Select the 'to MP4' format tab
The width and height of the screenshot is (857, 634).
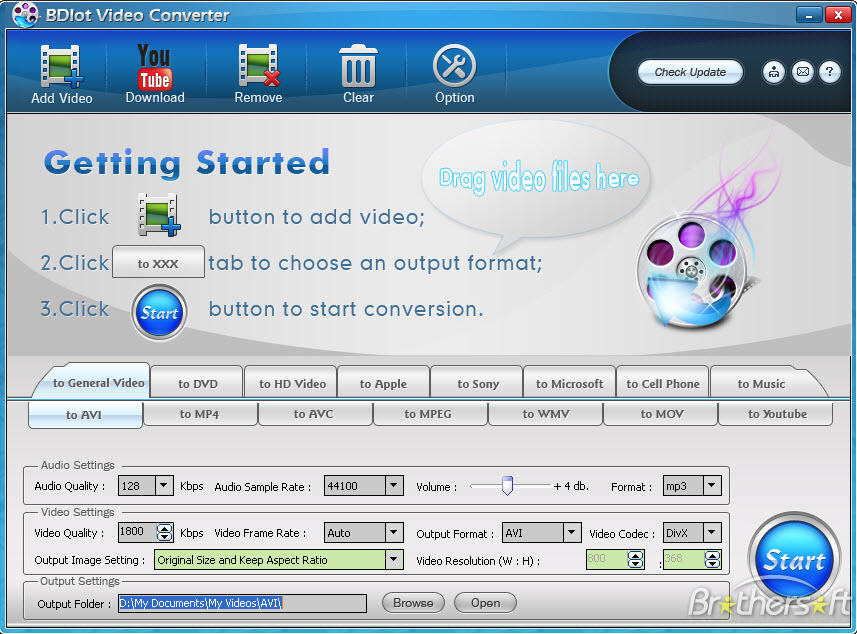199,414
